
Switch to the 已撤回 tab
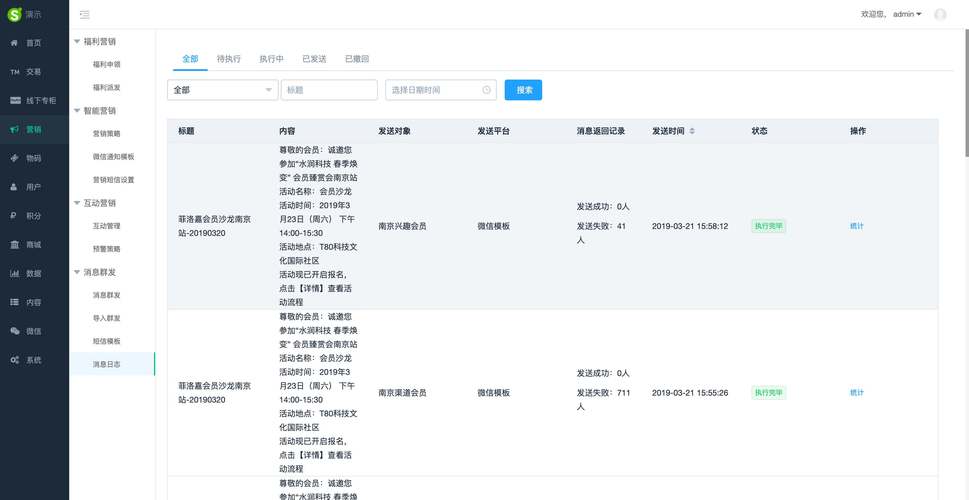[x=357, y=59]
